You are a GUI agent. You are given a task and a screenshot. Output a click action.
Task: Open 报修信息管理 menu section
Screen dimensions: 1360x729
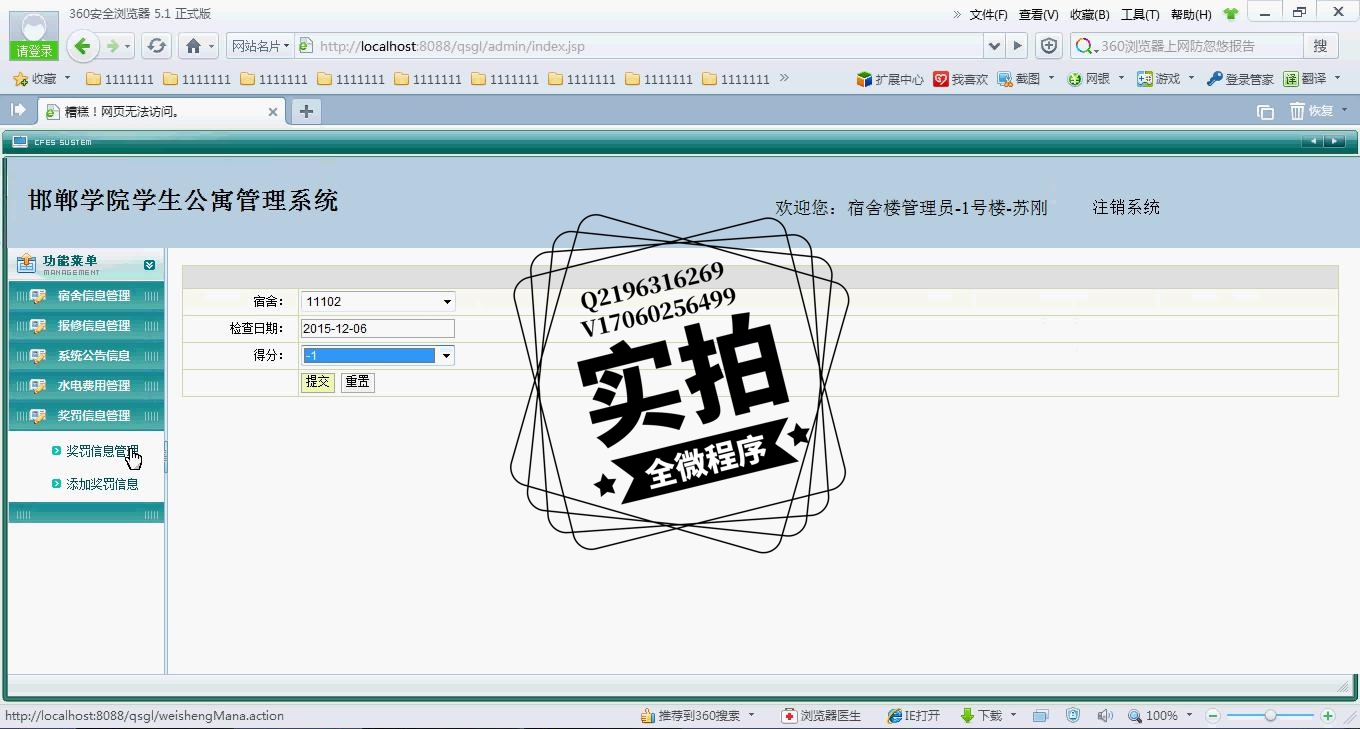tap(86, 326)
